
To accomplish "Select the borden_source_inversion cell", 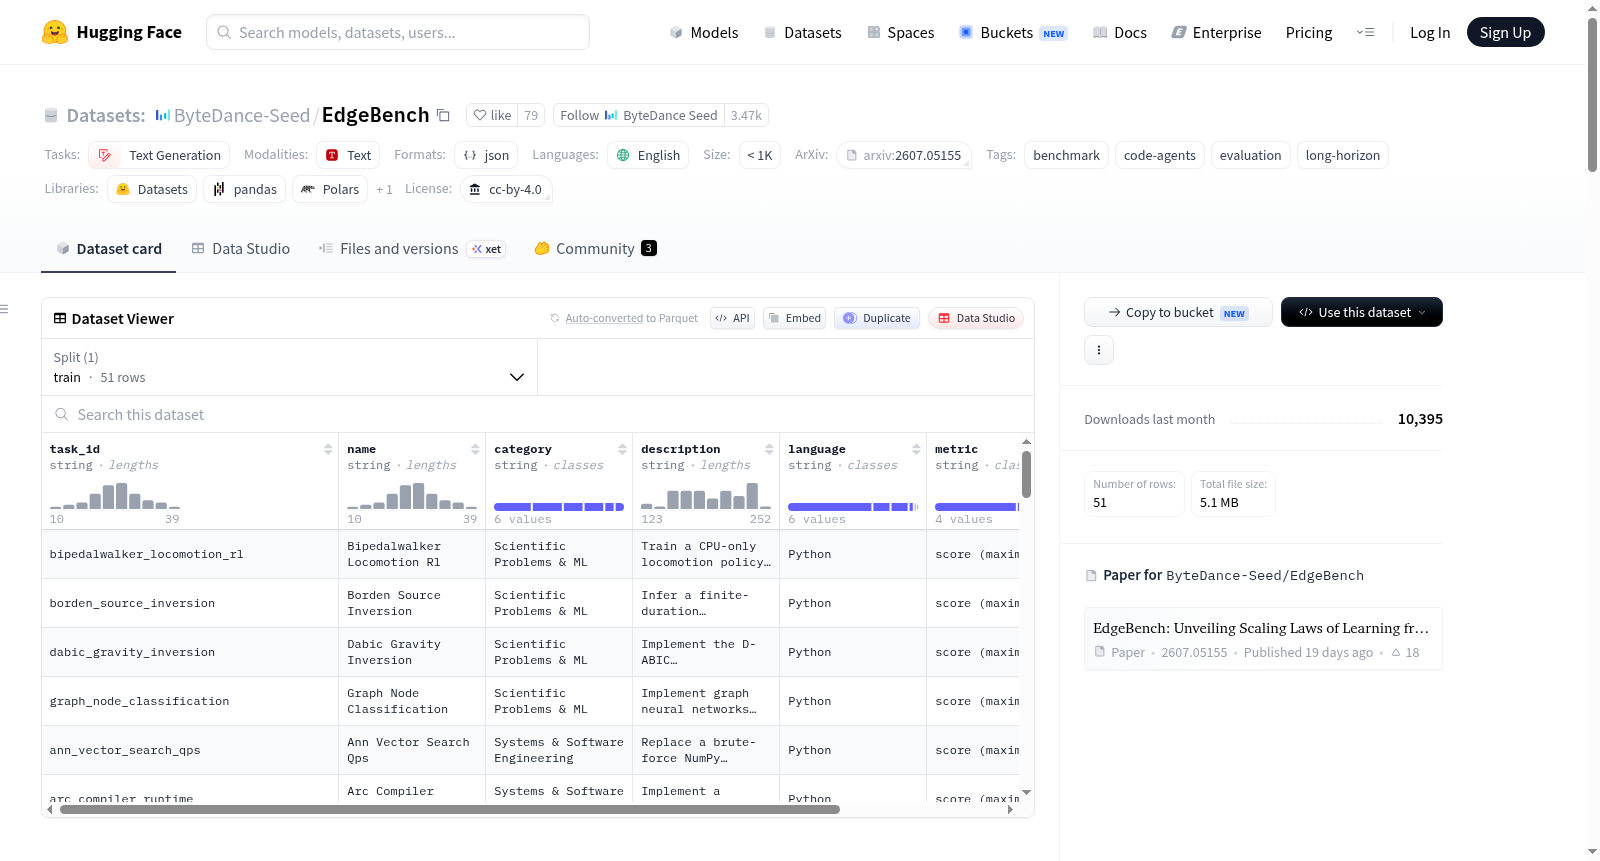I will [x=190, y=603].
